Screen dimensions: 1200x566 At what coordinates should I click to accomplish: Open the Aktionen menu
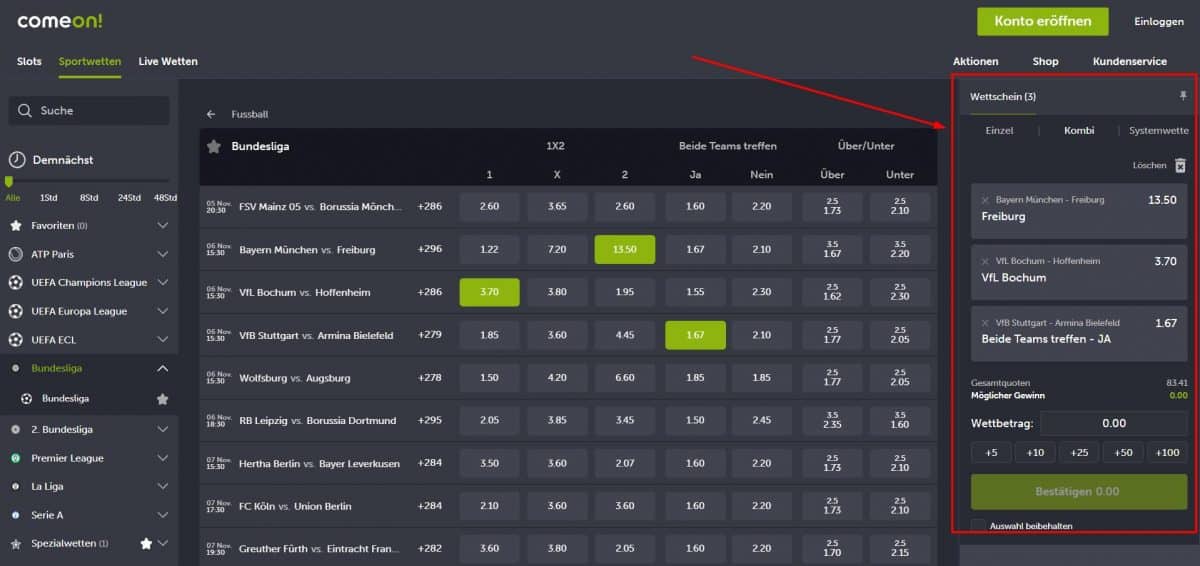975,61
